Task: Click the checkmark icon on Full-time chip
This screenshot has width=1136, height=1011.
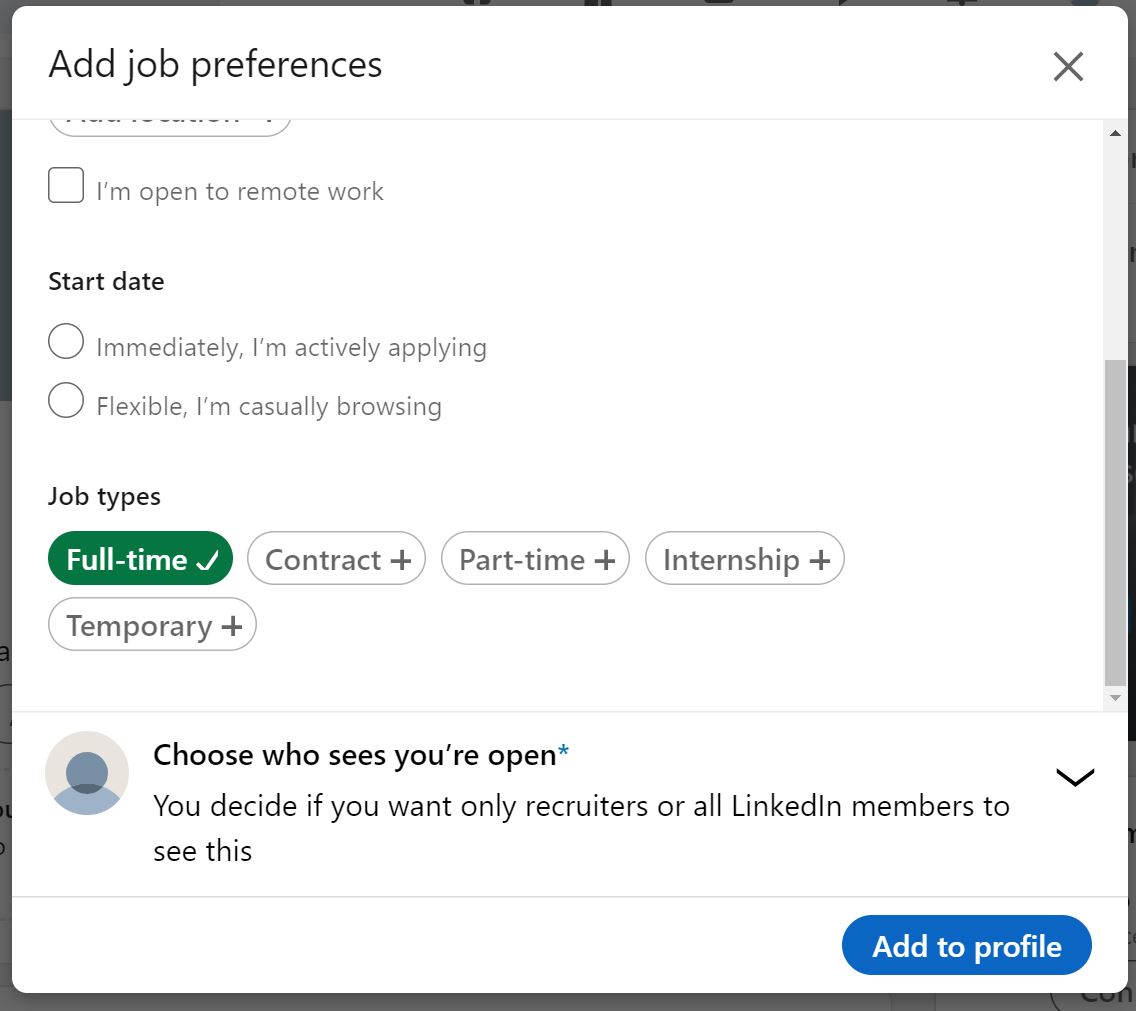Action: 207,561
